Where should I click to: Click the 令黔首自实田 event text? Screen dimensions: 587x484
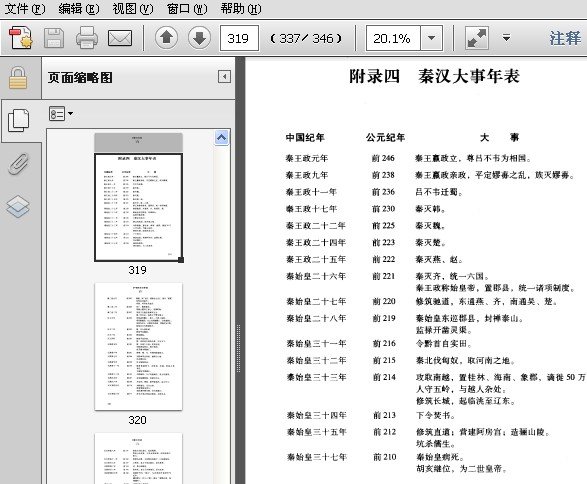[x=444, y=344]
